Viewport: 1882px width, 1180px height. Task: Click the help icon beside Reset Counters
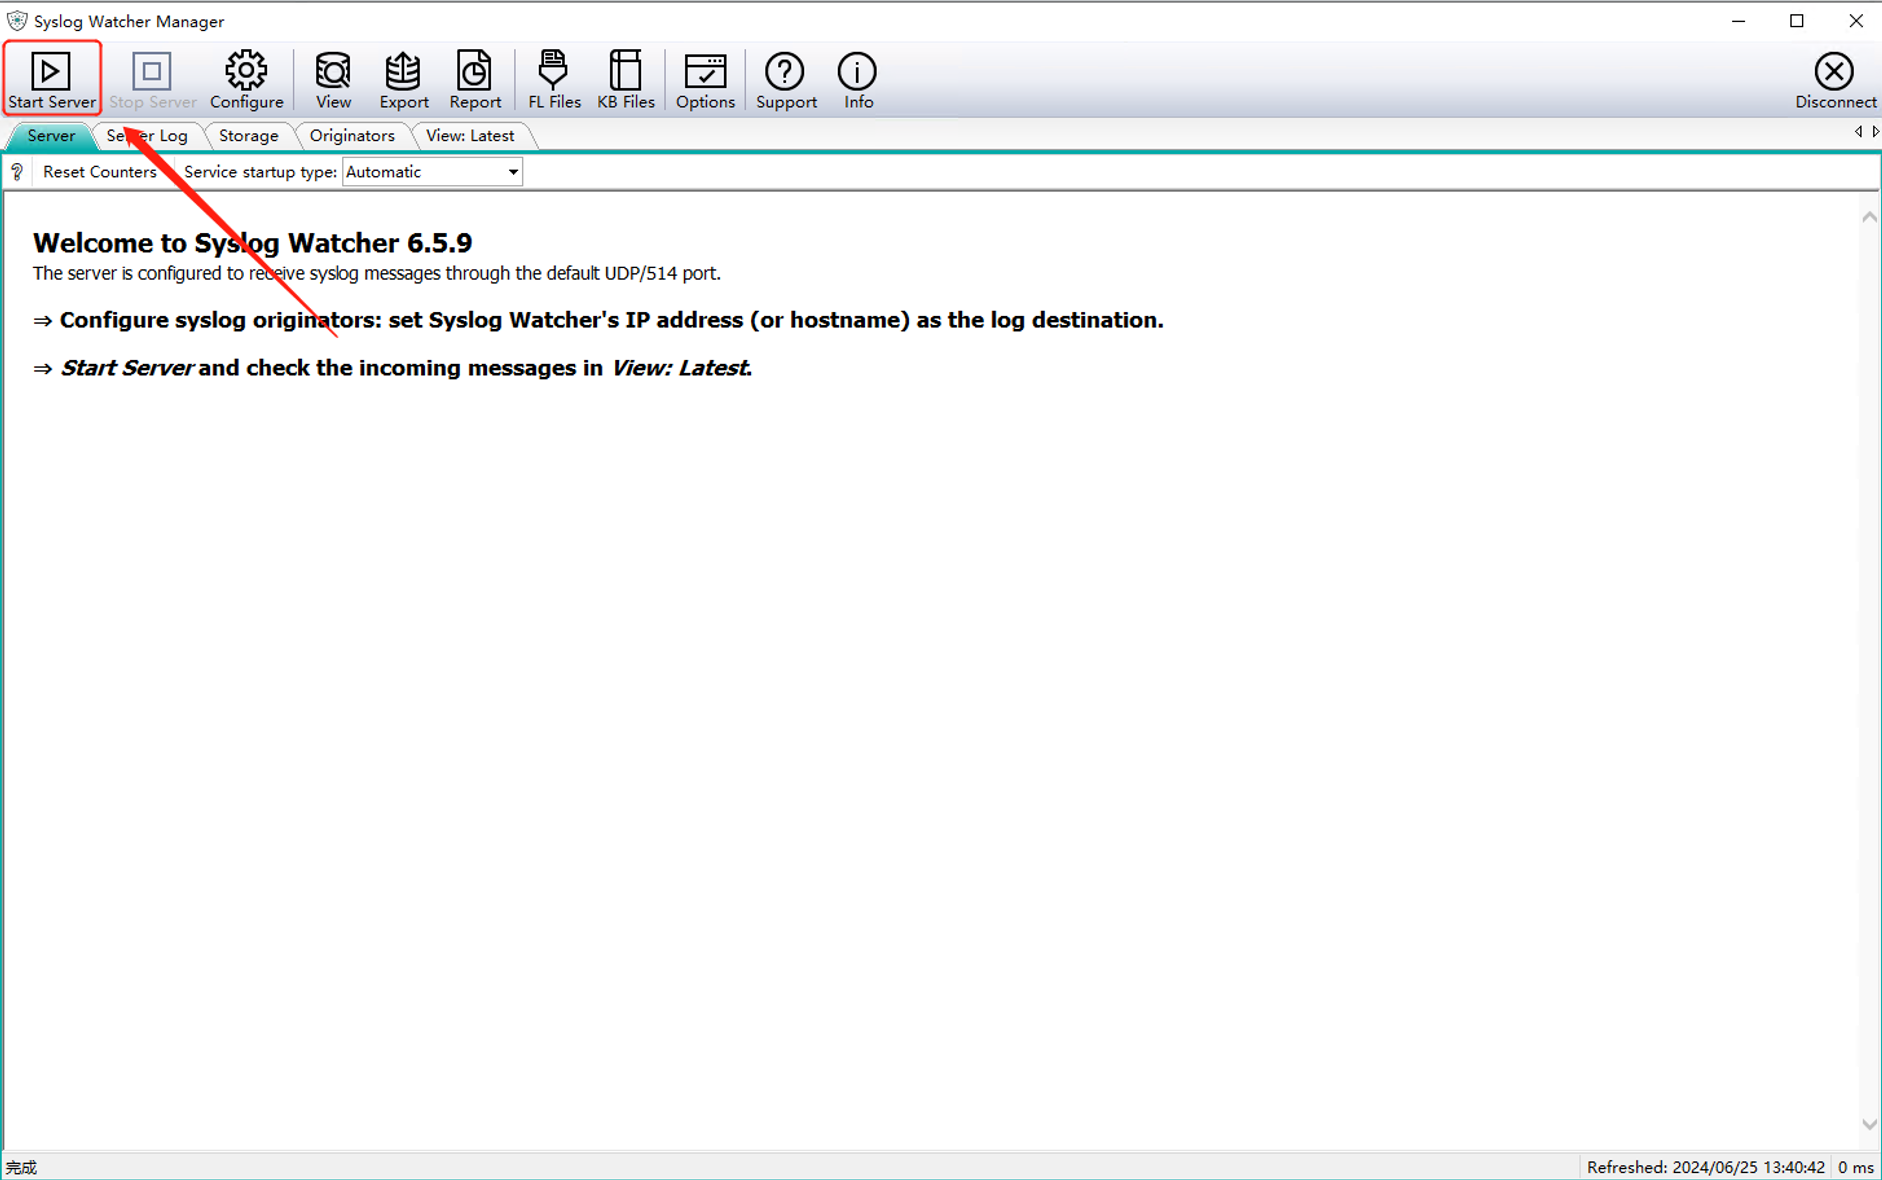coord(17,172)
